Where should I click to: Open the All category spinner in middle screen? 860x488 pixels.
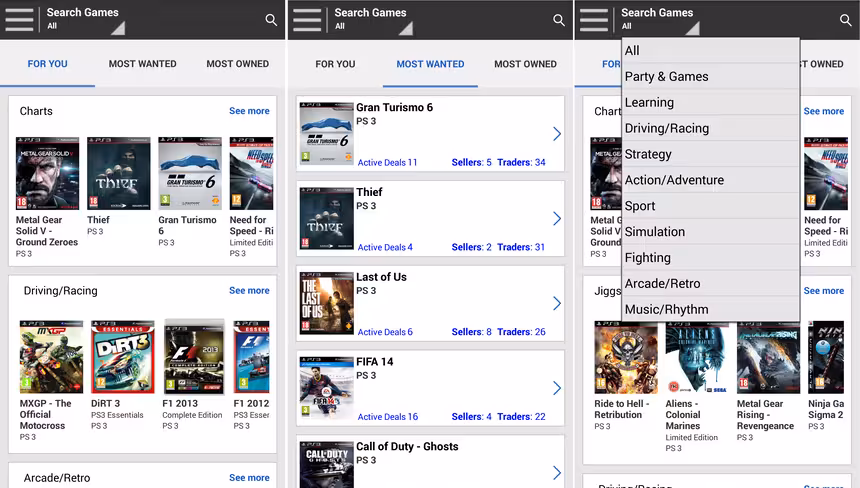coord(373,20)
